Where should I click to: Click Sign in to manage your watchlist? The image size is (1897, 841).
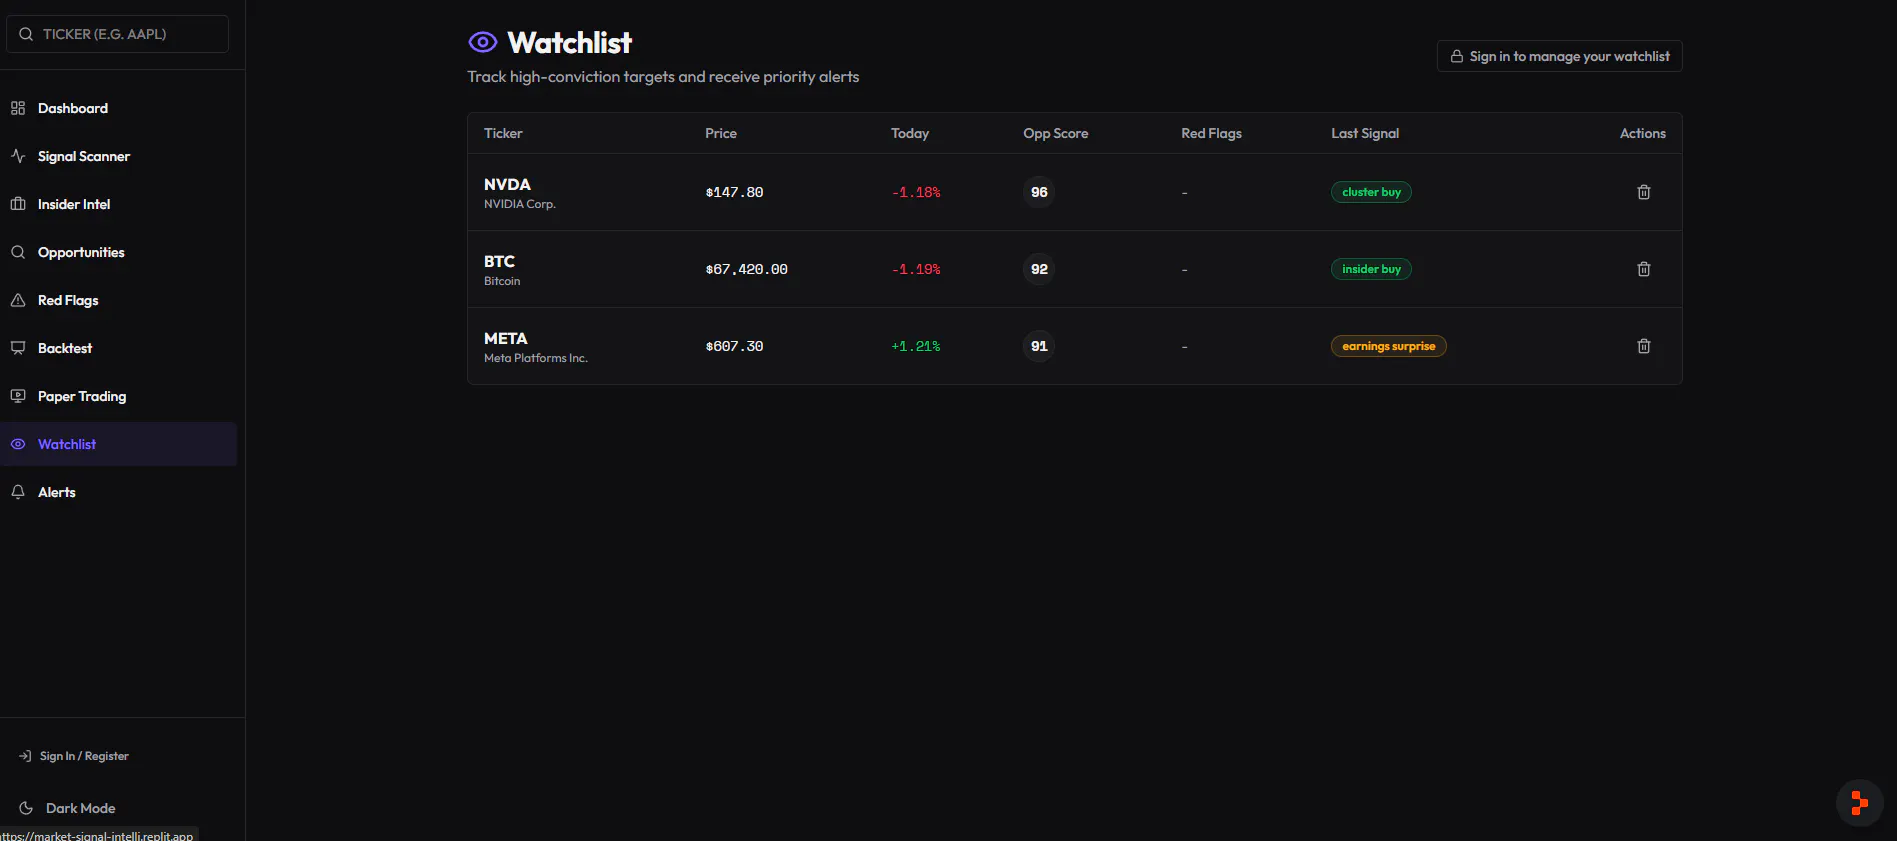[x=1559, y=56]
